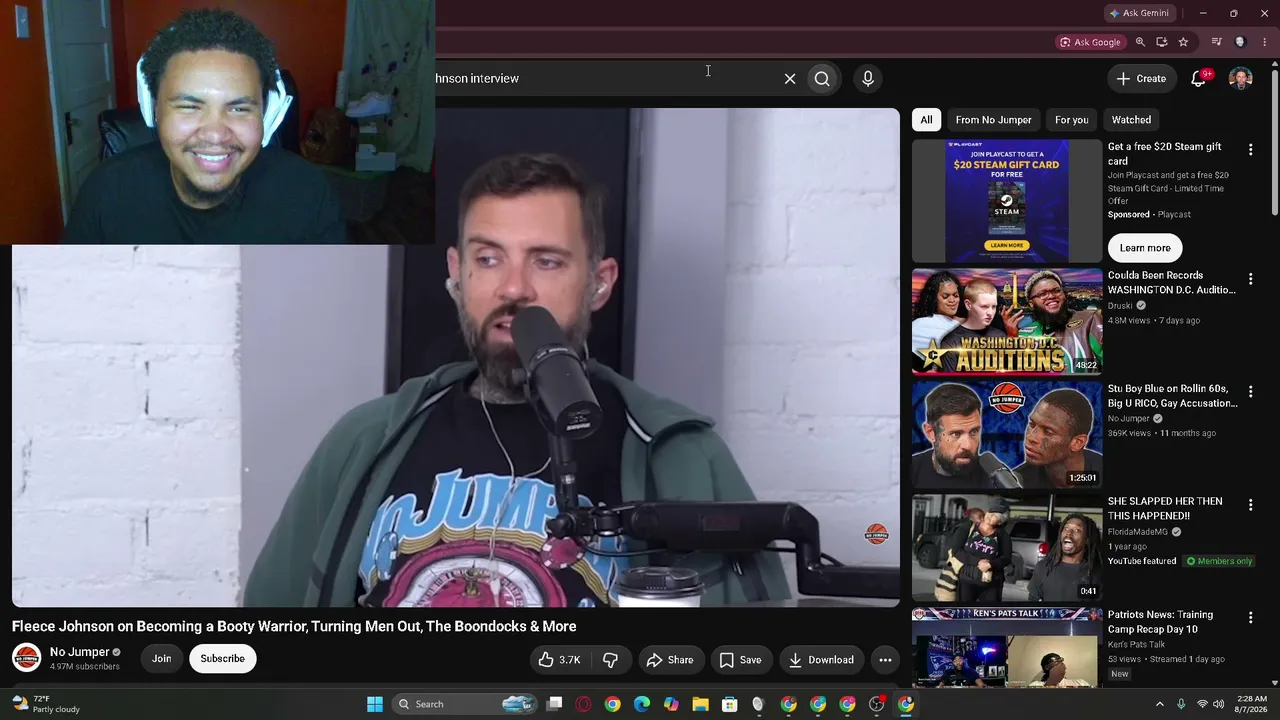1280x720 pixels.
Task: Click the Ken's Pats Talk channel name
Action: pyautogui.click(x=1137, y=645)
